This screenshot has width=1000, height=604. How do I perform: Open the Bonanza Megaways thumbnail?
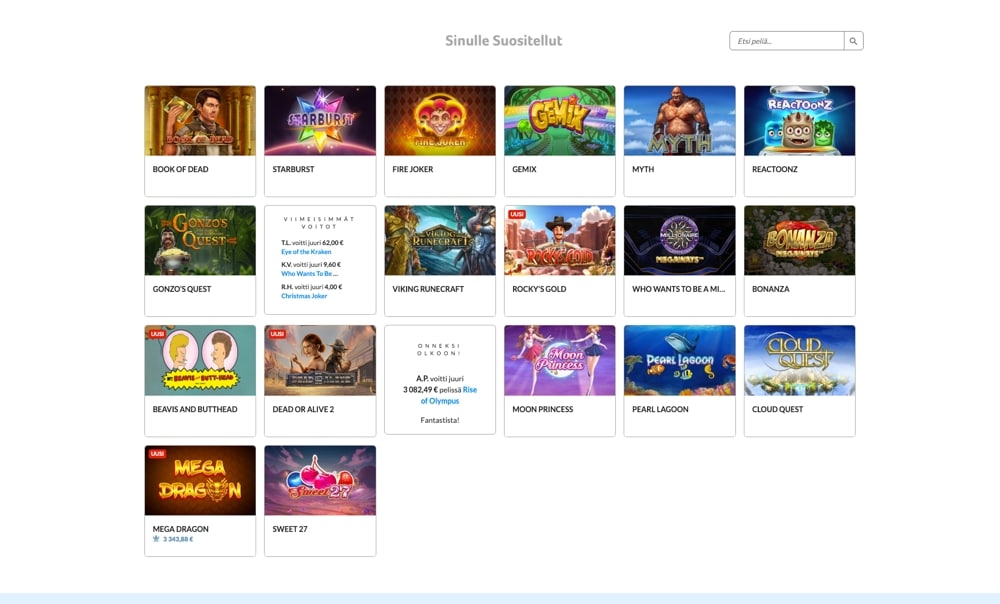click(x=800, y=240)
